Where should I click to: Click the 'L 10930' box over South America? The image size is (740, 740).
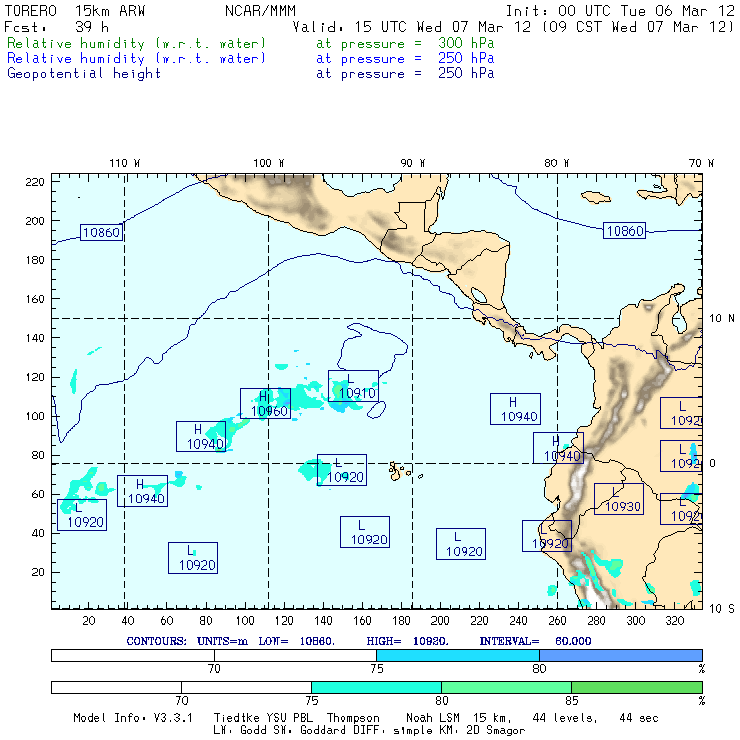click(x=619, y=499)
